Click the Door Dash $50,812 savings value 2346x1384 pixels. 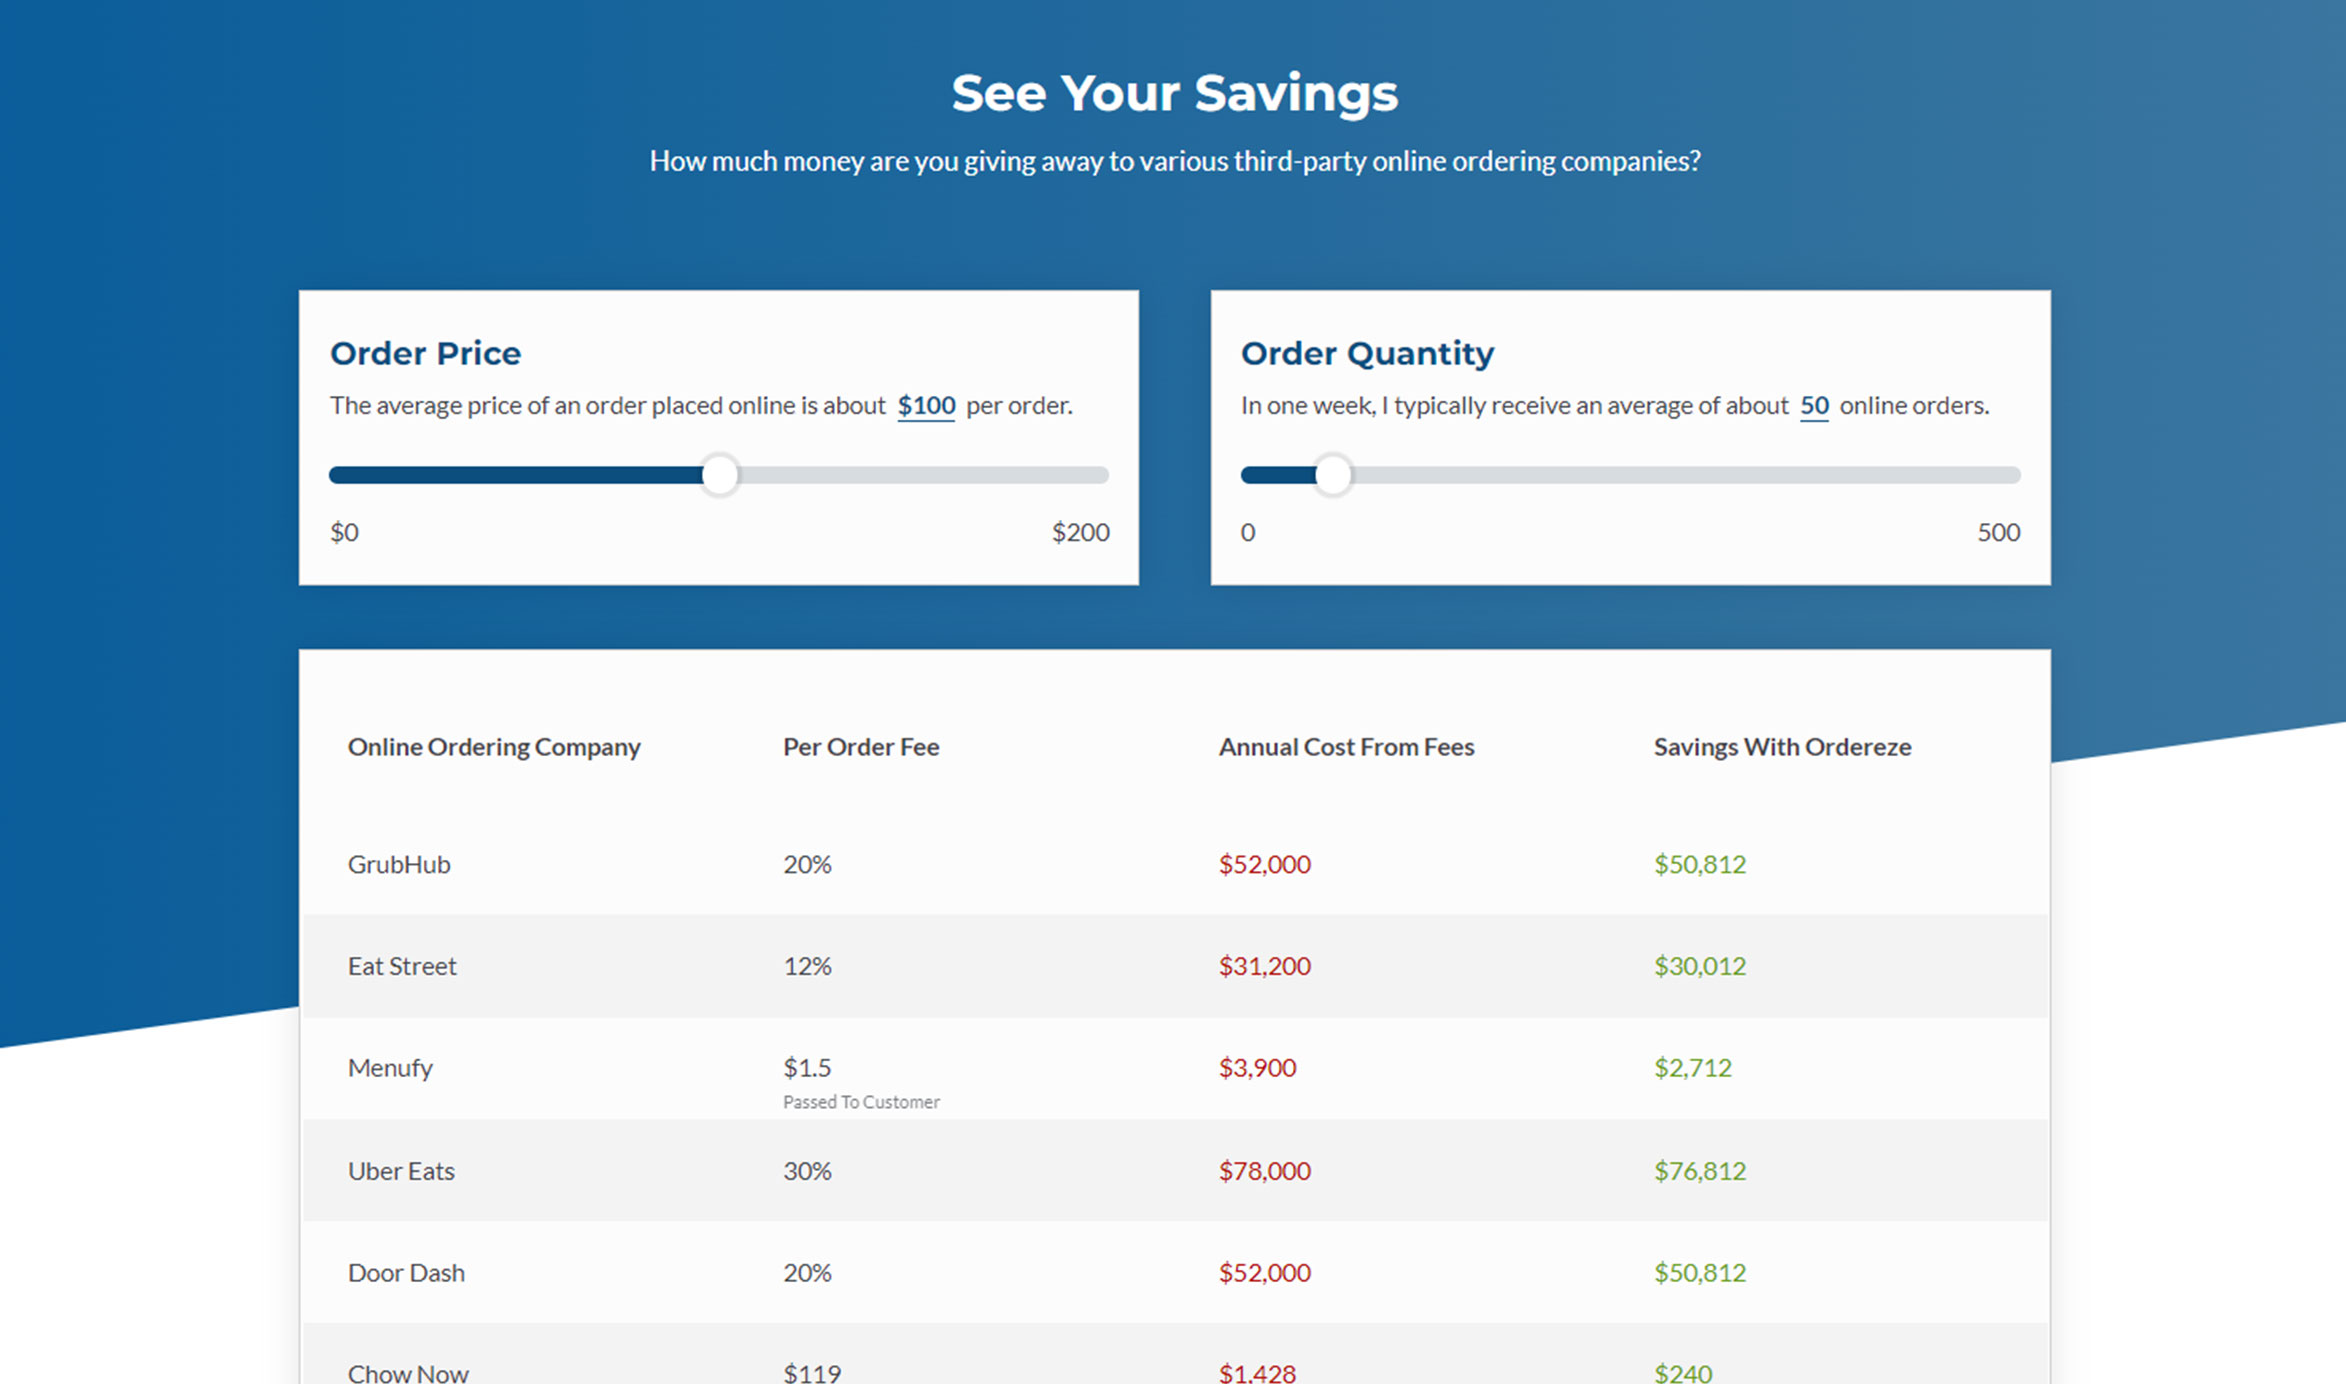point(1699,1273)
